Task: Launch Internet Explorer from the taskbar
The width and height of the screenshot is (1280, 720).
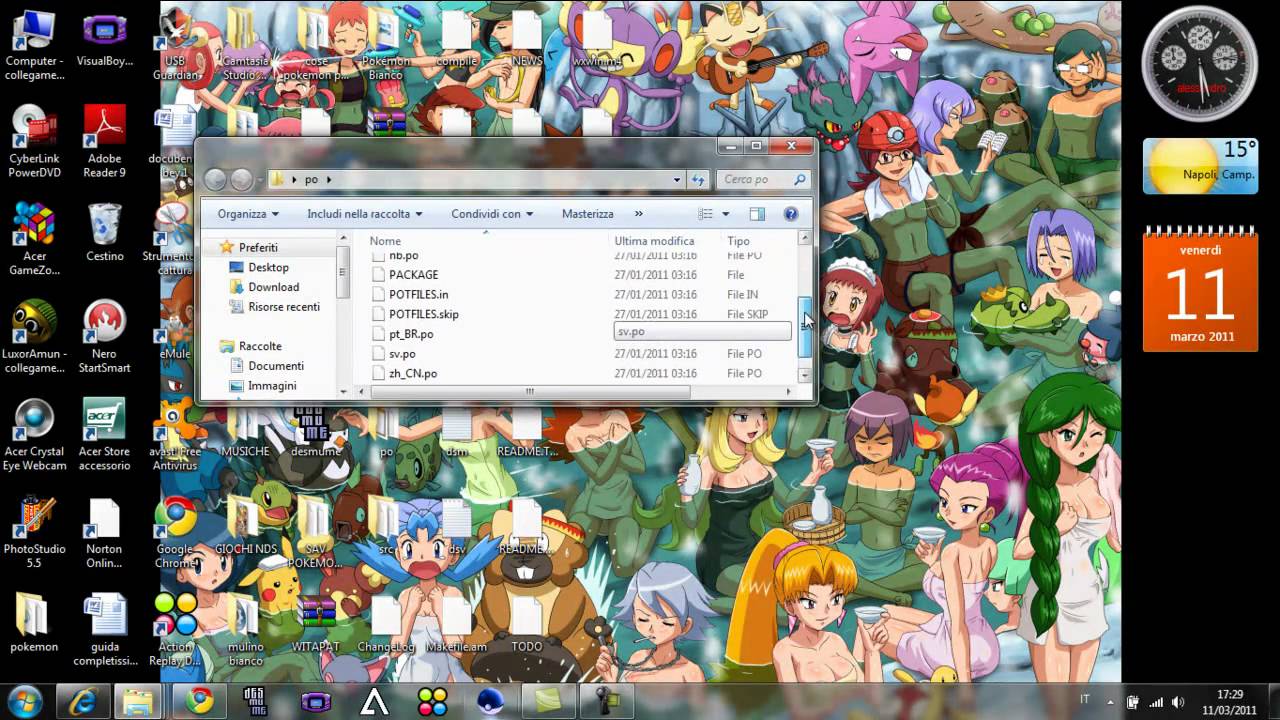Action: click(81, 702)
